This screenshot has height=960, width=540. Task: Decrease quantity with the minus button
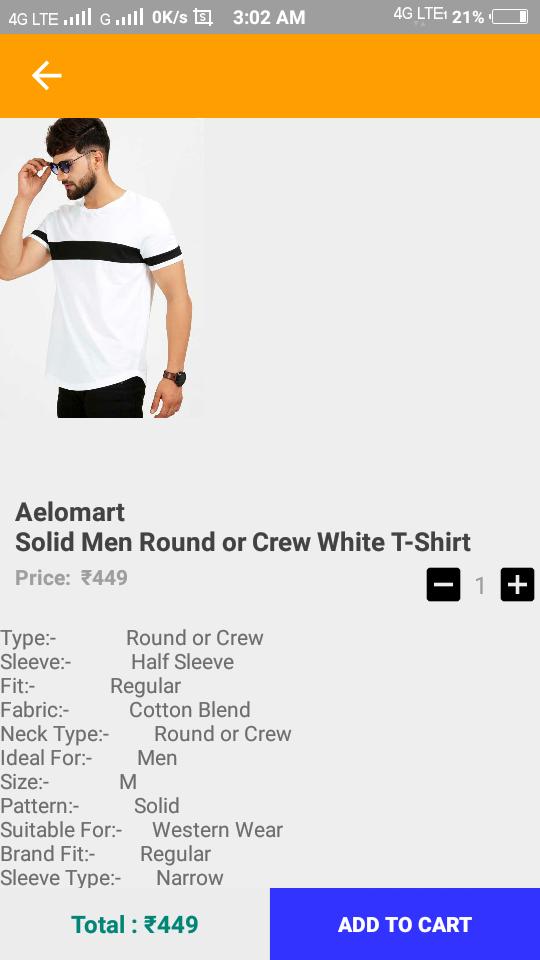coord(443,585)
